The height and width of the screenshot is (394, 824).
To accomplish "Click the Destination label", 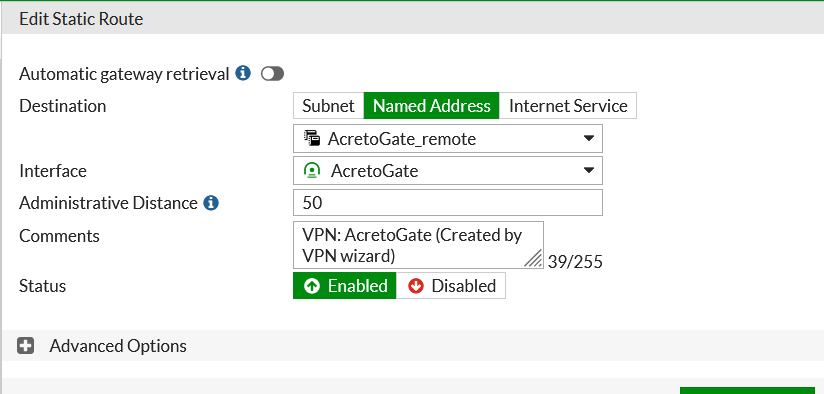I will (x=63, y=106).
